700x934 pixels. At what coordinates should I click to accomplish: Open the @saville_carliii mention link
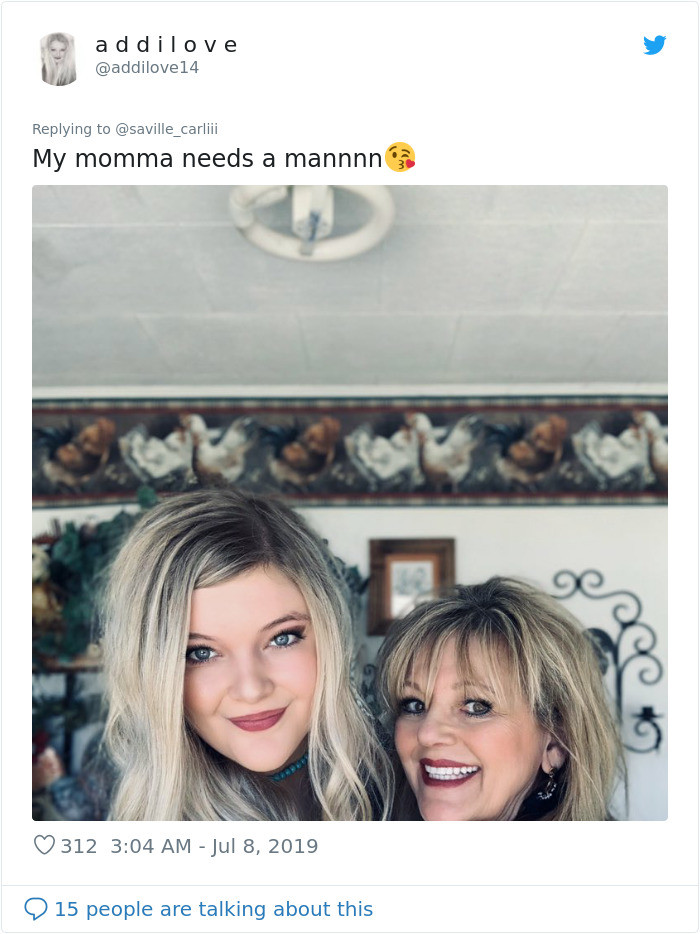(x=166, y=129)
